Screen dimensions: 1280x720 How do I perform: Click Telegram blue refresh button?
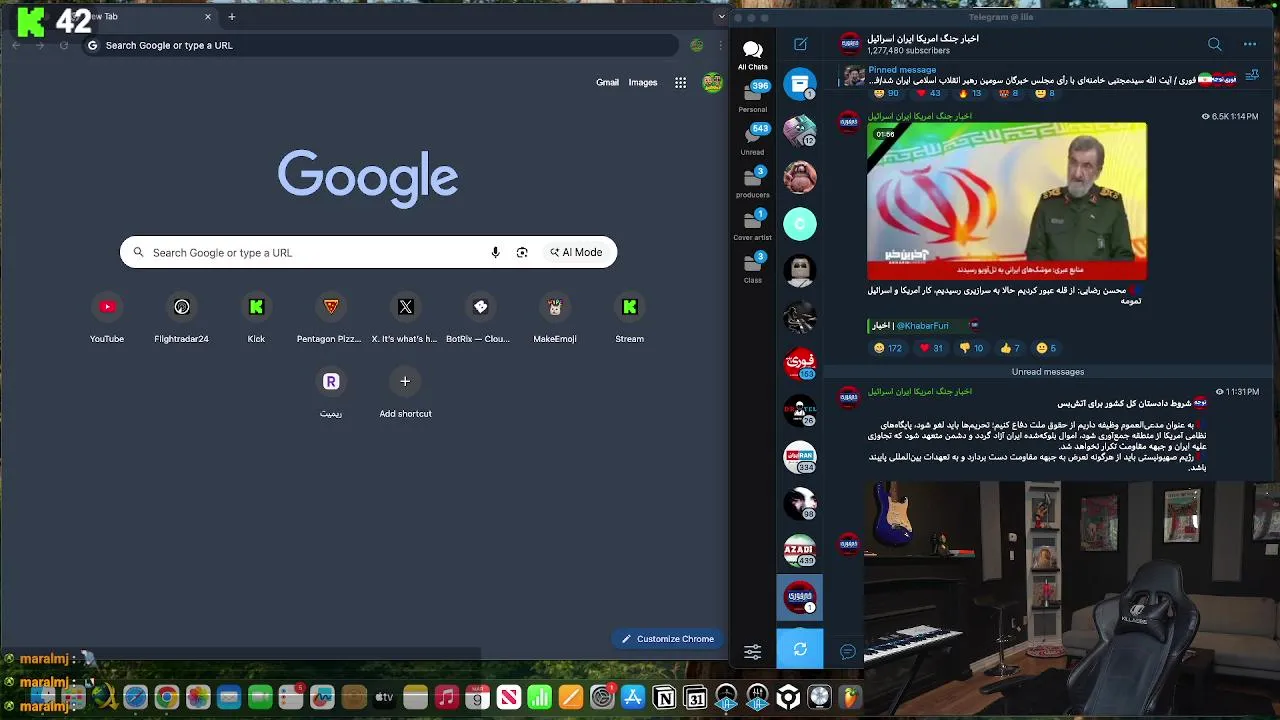coord(800,650)
